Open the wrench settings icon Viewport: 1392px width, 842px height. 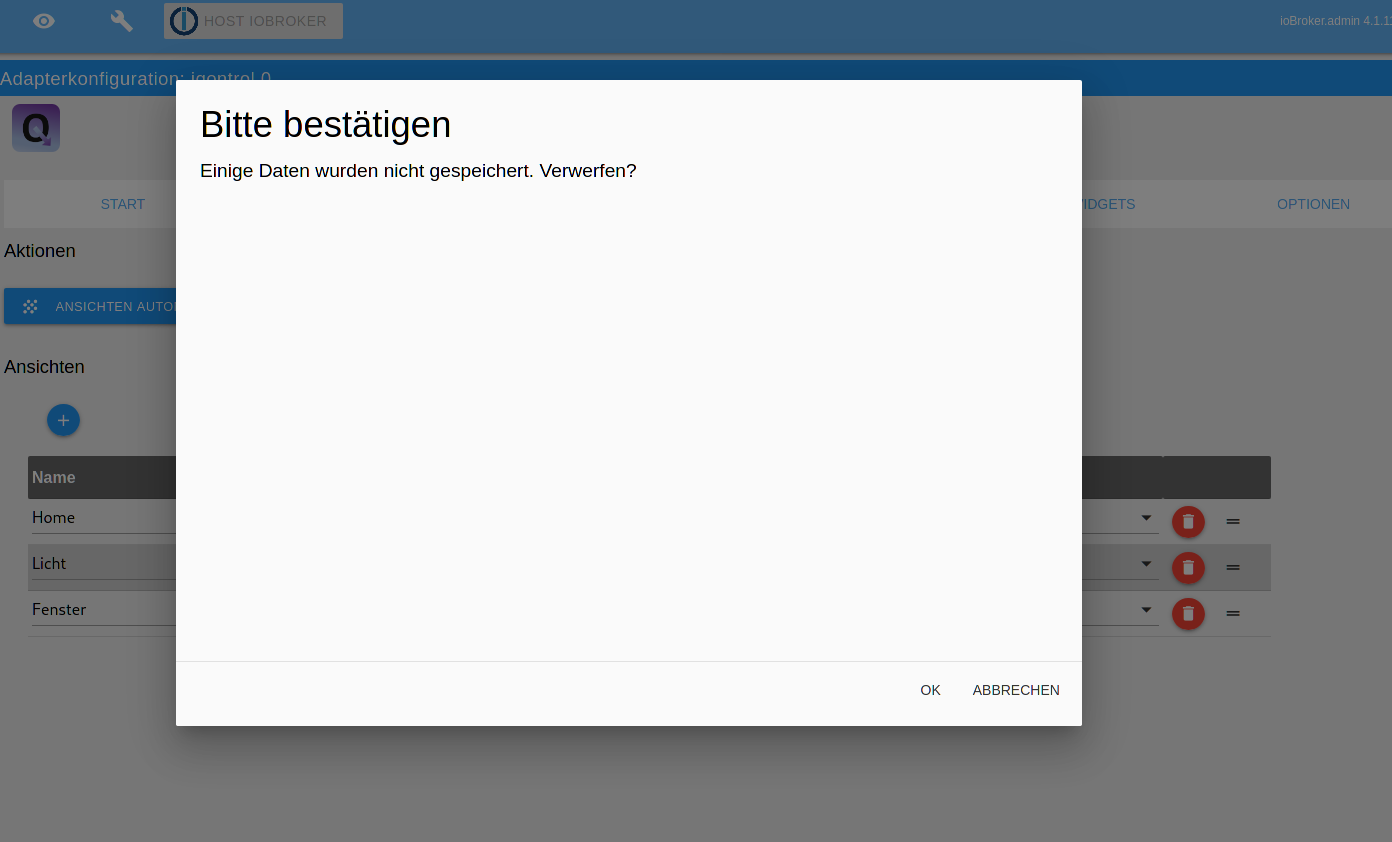pos(121,21)
